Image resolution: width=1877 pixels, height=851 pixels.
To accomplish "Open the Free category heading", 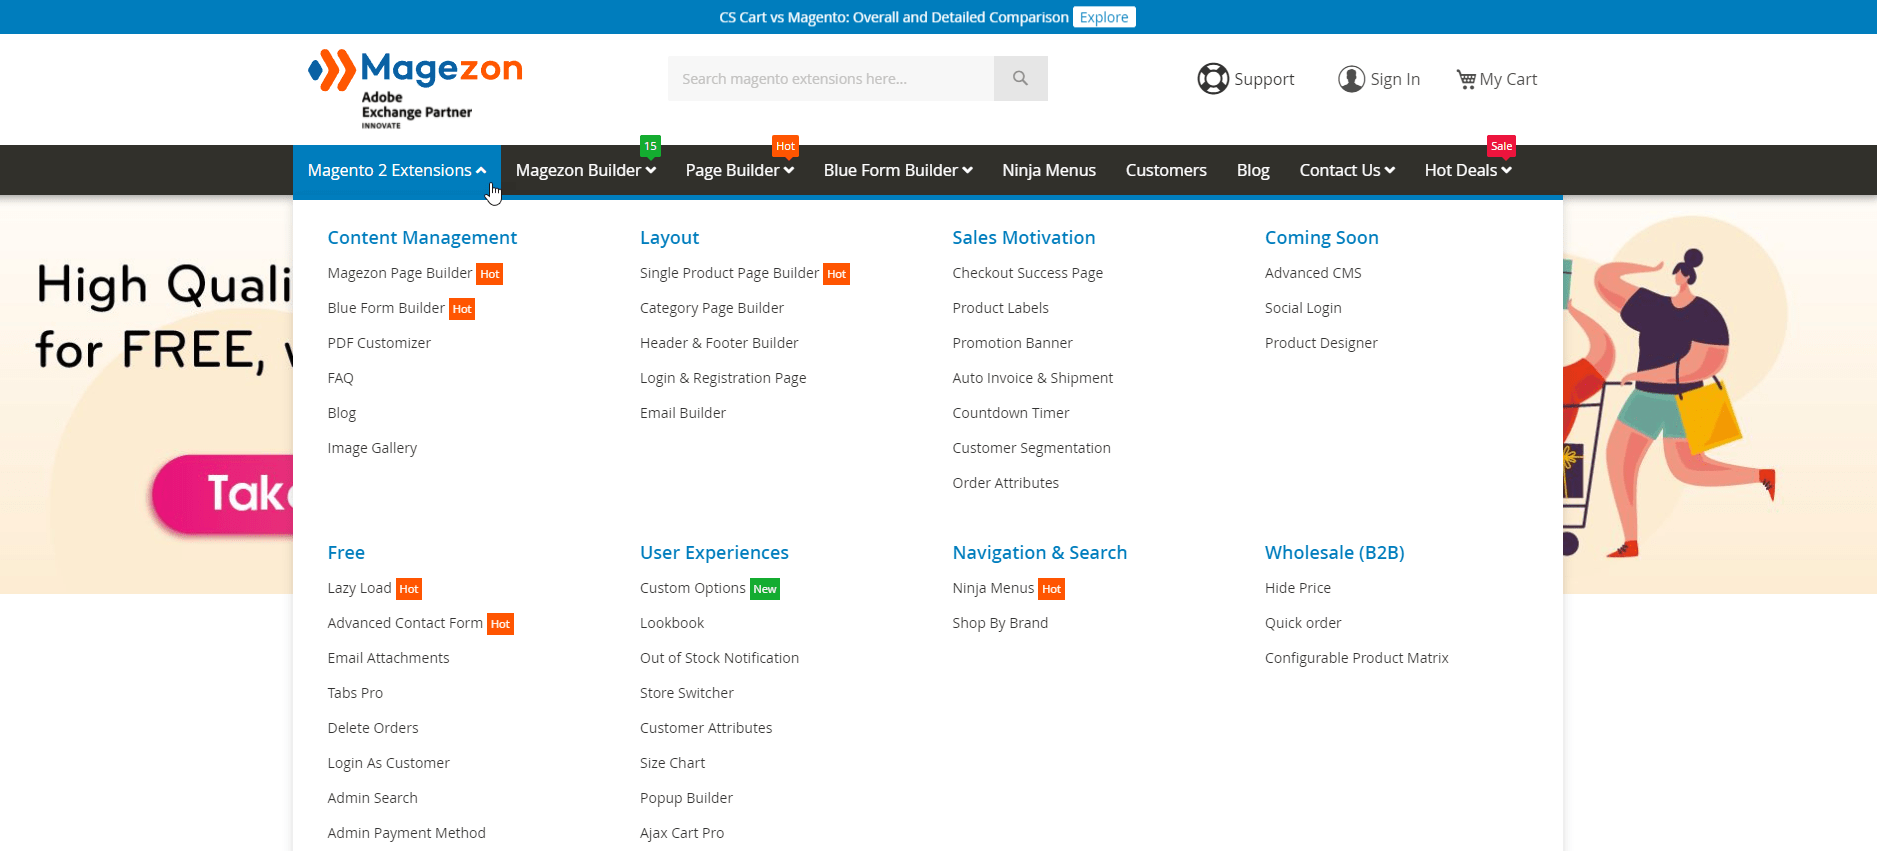I will [346, 552].
